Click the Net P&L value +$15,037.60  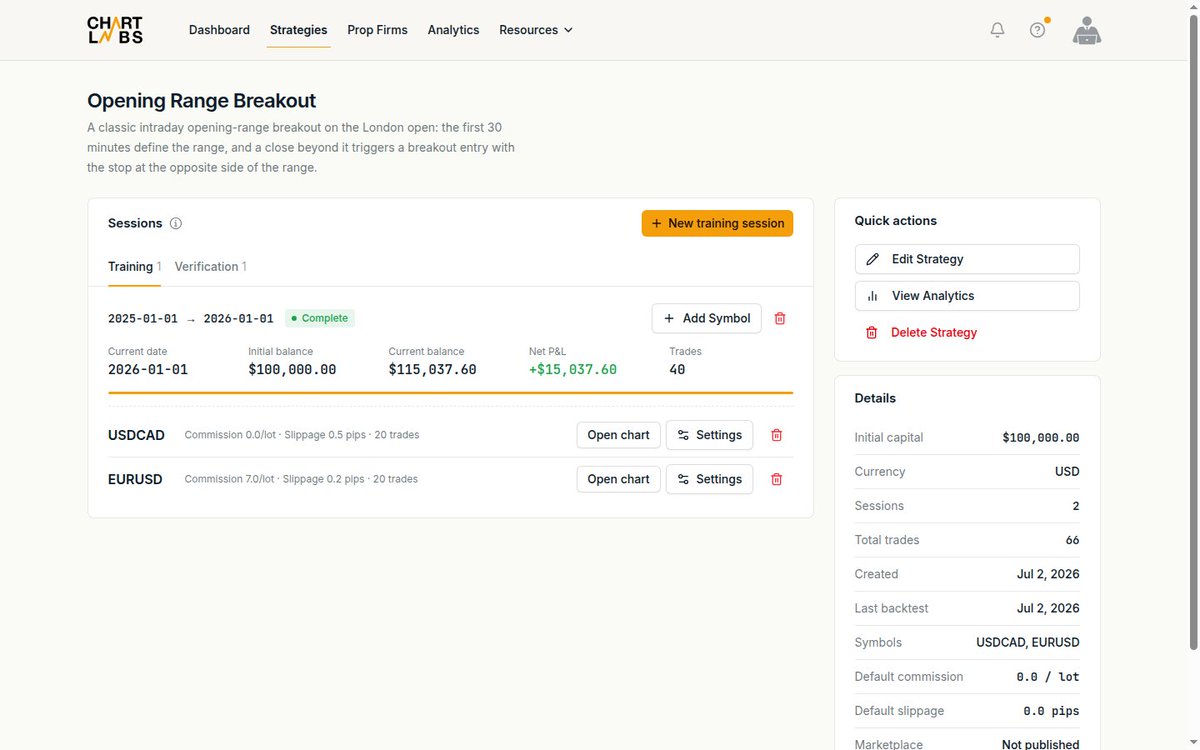573,369
